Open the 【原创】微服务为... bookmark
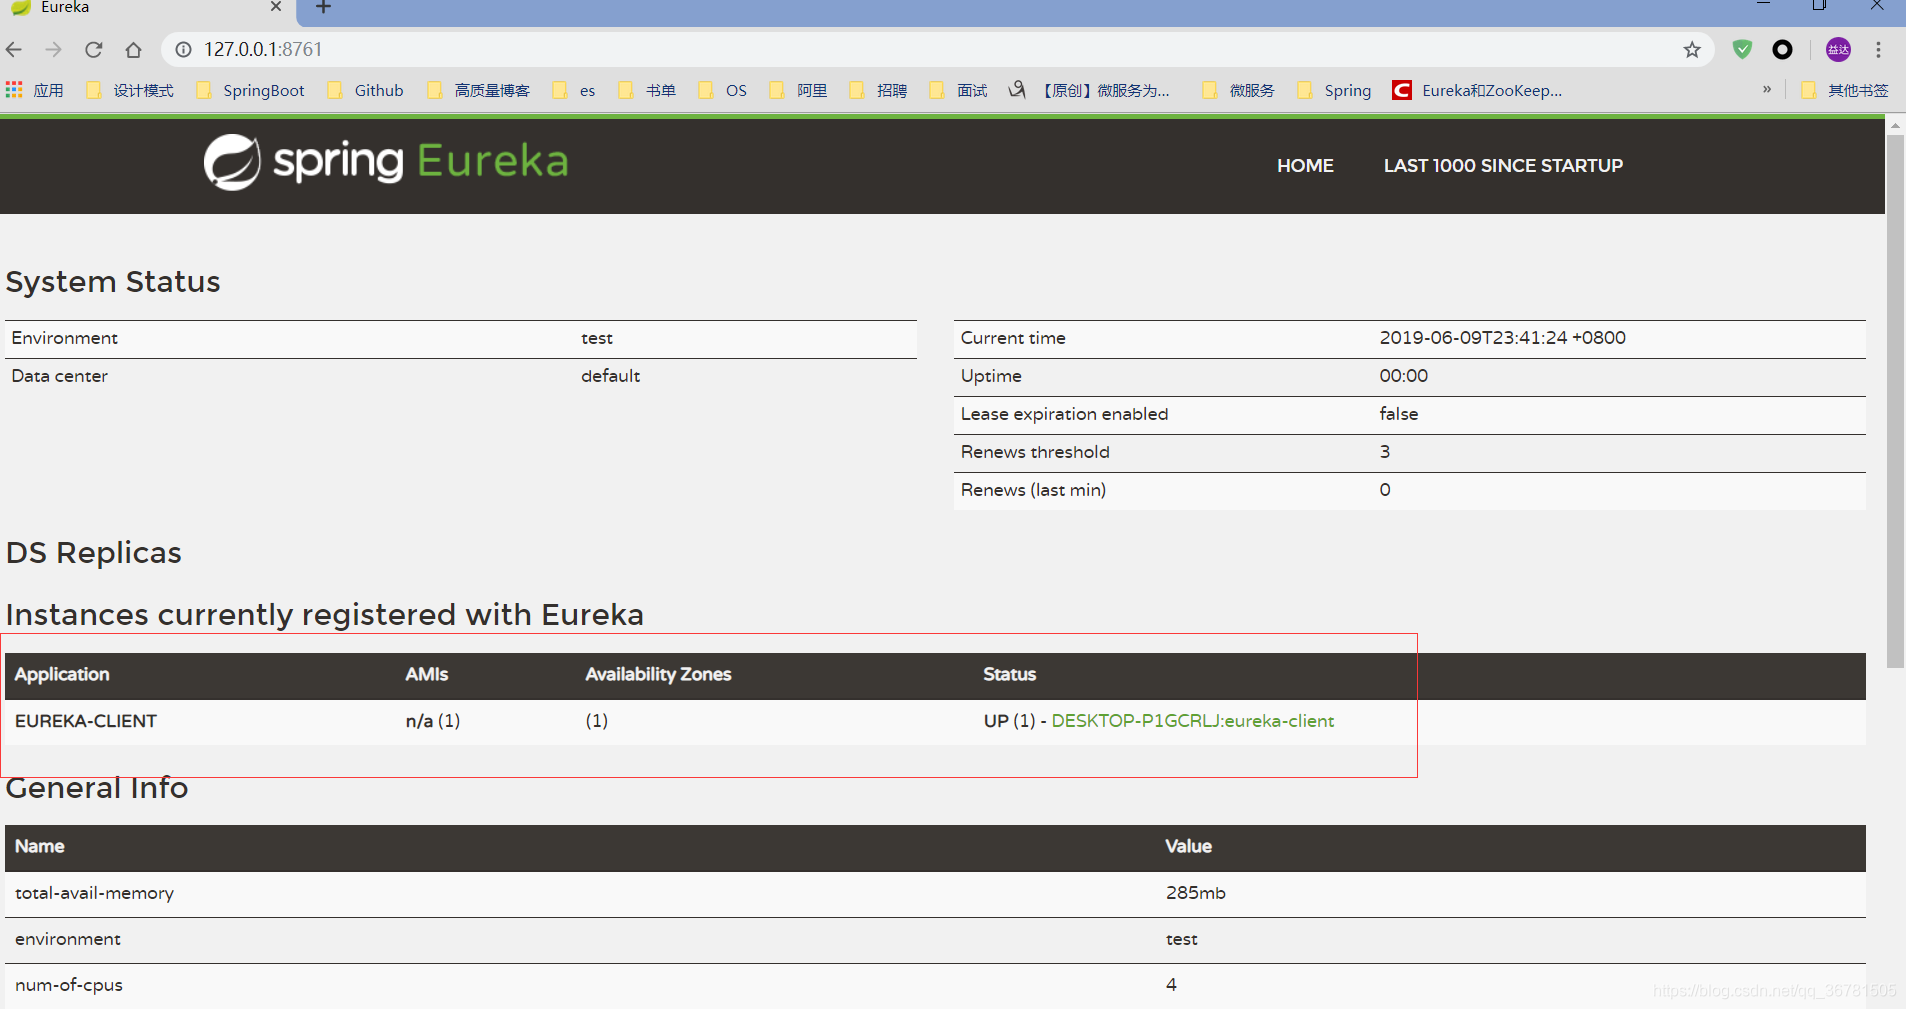1906x1009 pixels. (1089, 90)
